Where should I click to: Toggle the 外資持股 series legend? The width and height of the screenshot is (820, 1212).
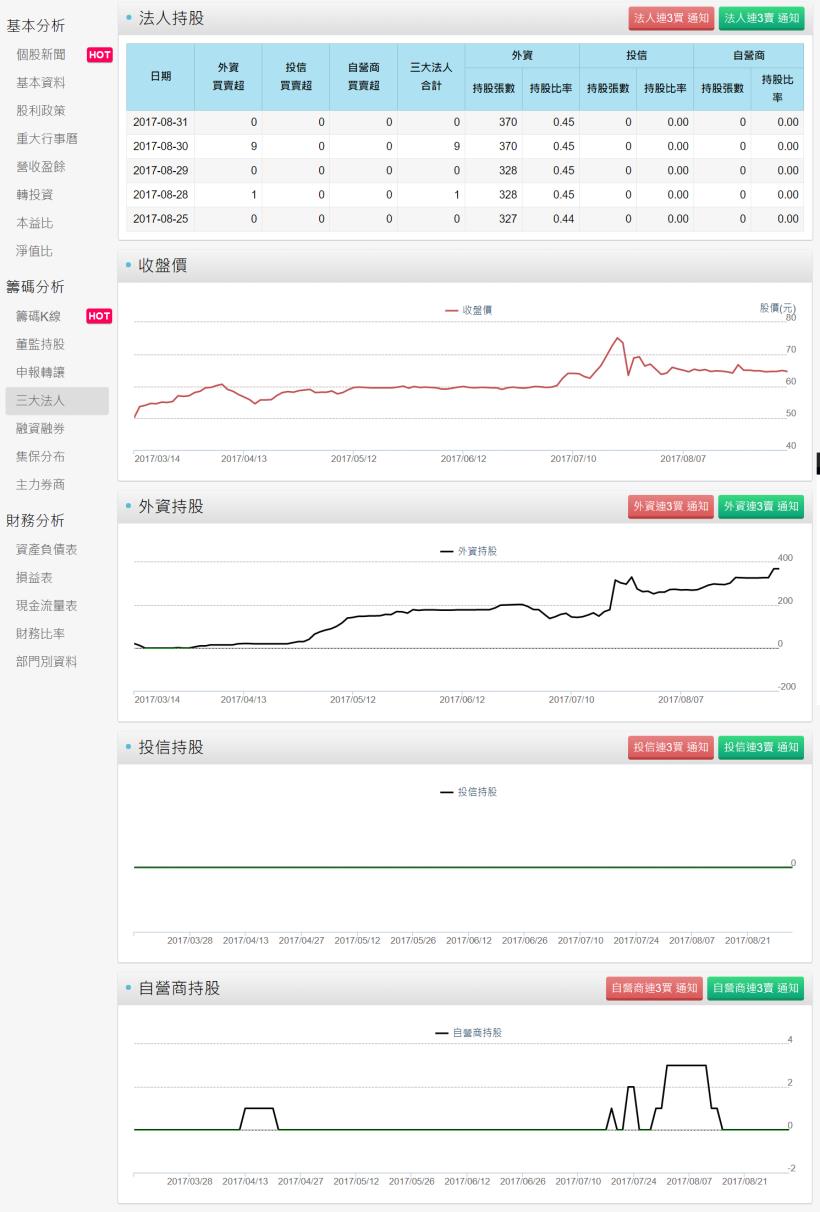click(470, 551)
